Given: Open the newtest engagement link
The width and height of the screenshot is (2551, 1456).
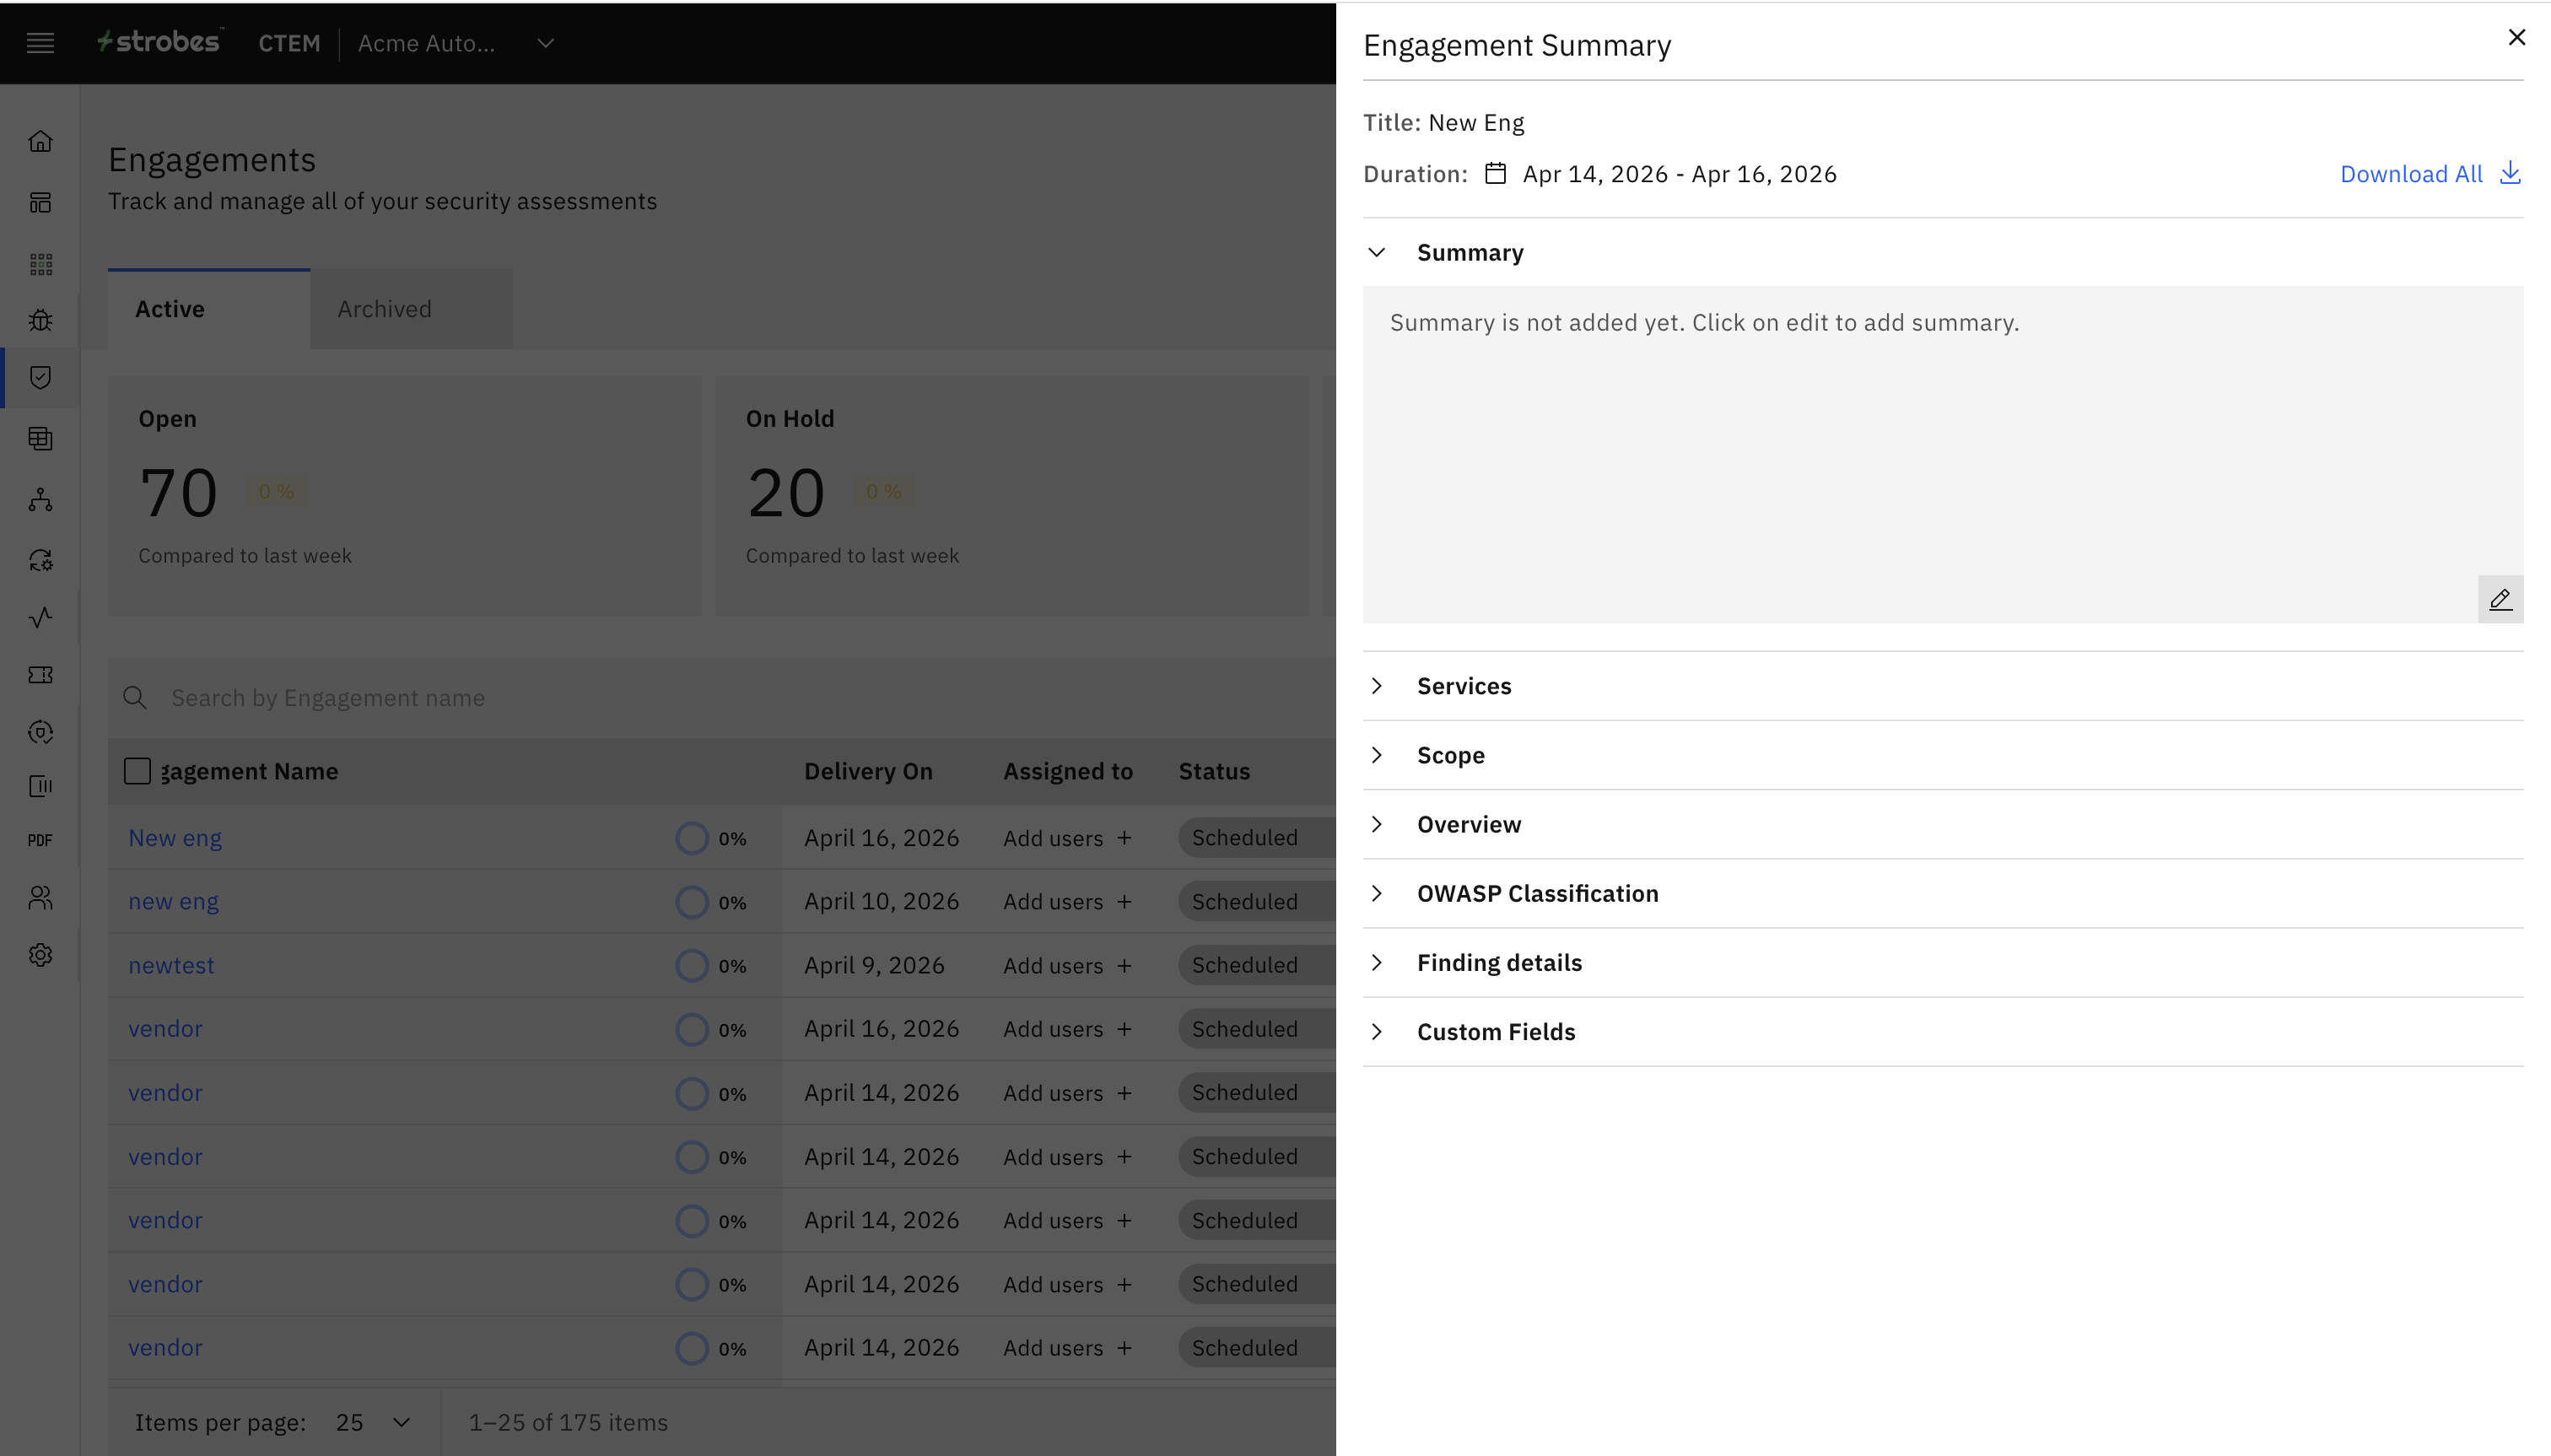Looking at the screenshot, I should pyautogui.click(x=171, y=965).
